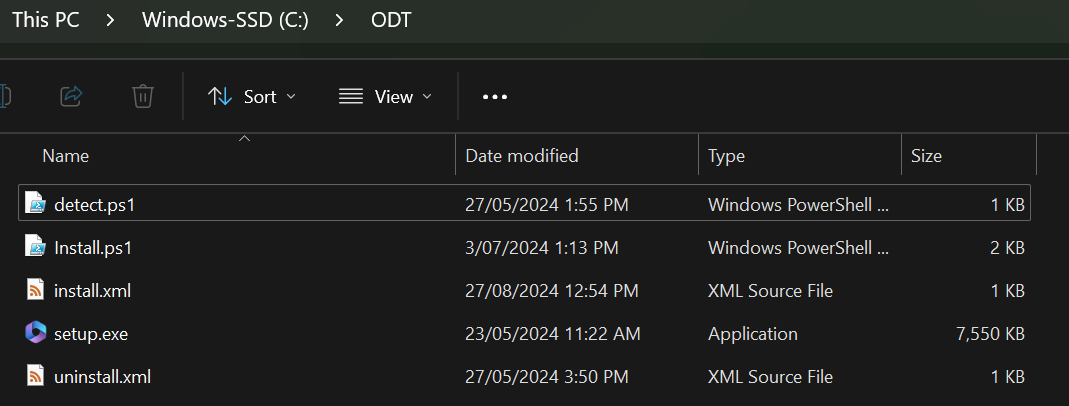Click the setup.exe Office application icon
Viewport: 1069px width, 406px height.
point(35,334)
